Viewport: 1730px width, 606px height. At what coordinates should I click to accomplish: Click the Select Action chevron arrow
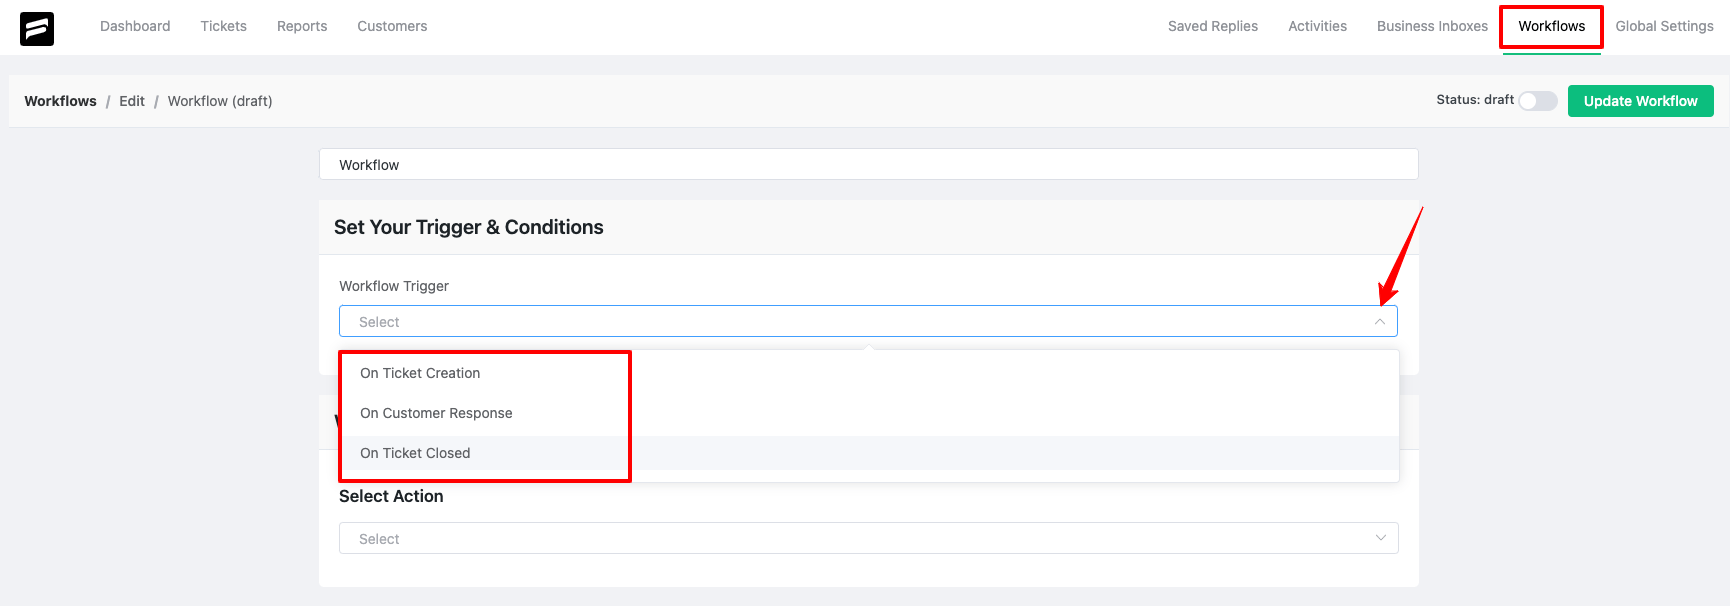(x=1380, y=538)
